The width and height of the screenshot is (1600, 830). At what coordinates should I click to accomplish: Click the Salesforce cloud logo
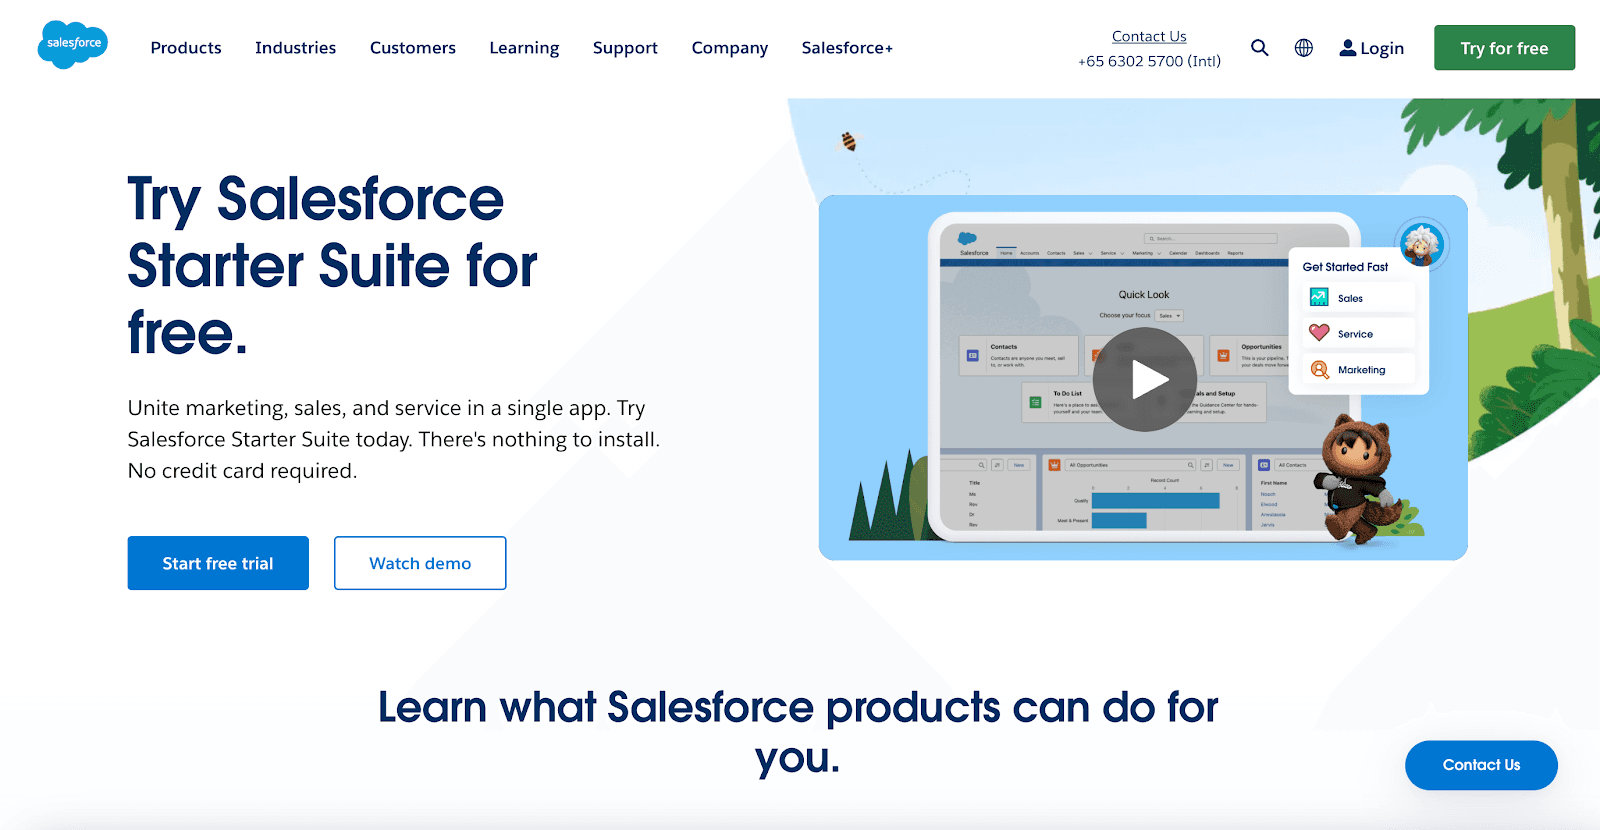72,45
